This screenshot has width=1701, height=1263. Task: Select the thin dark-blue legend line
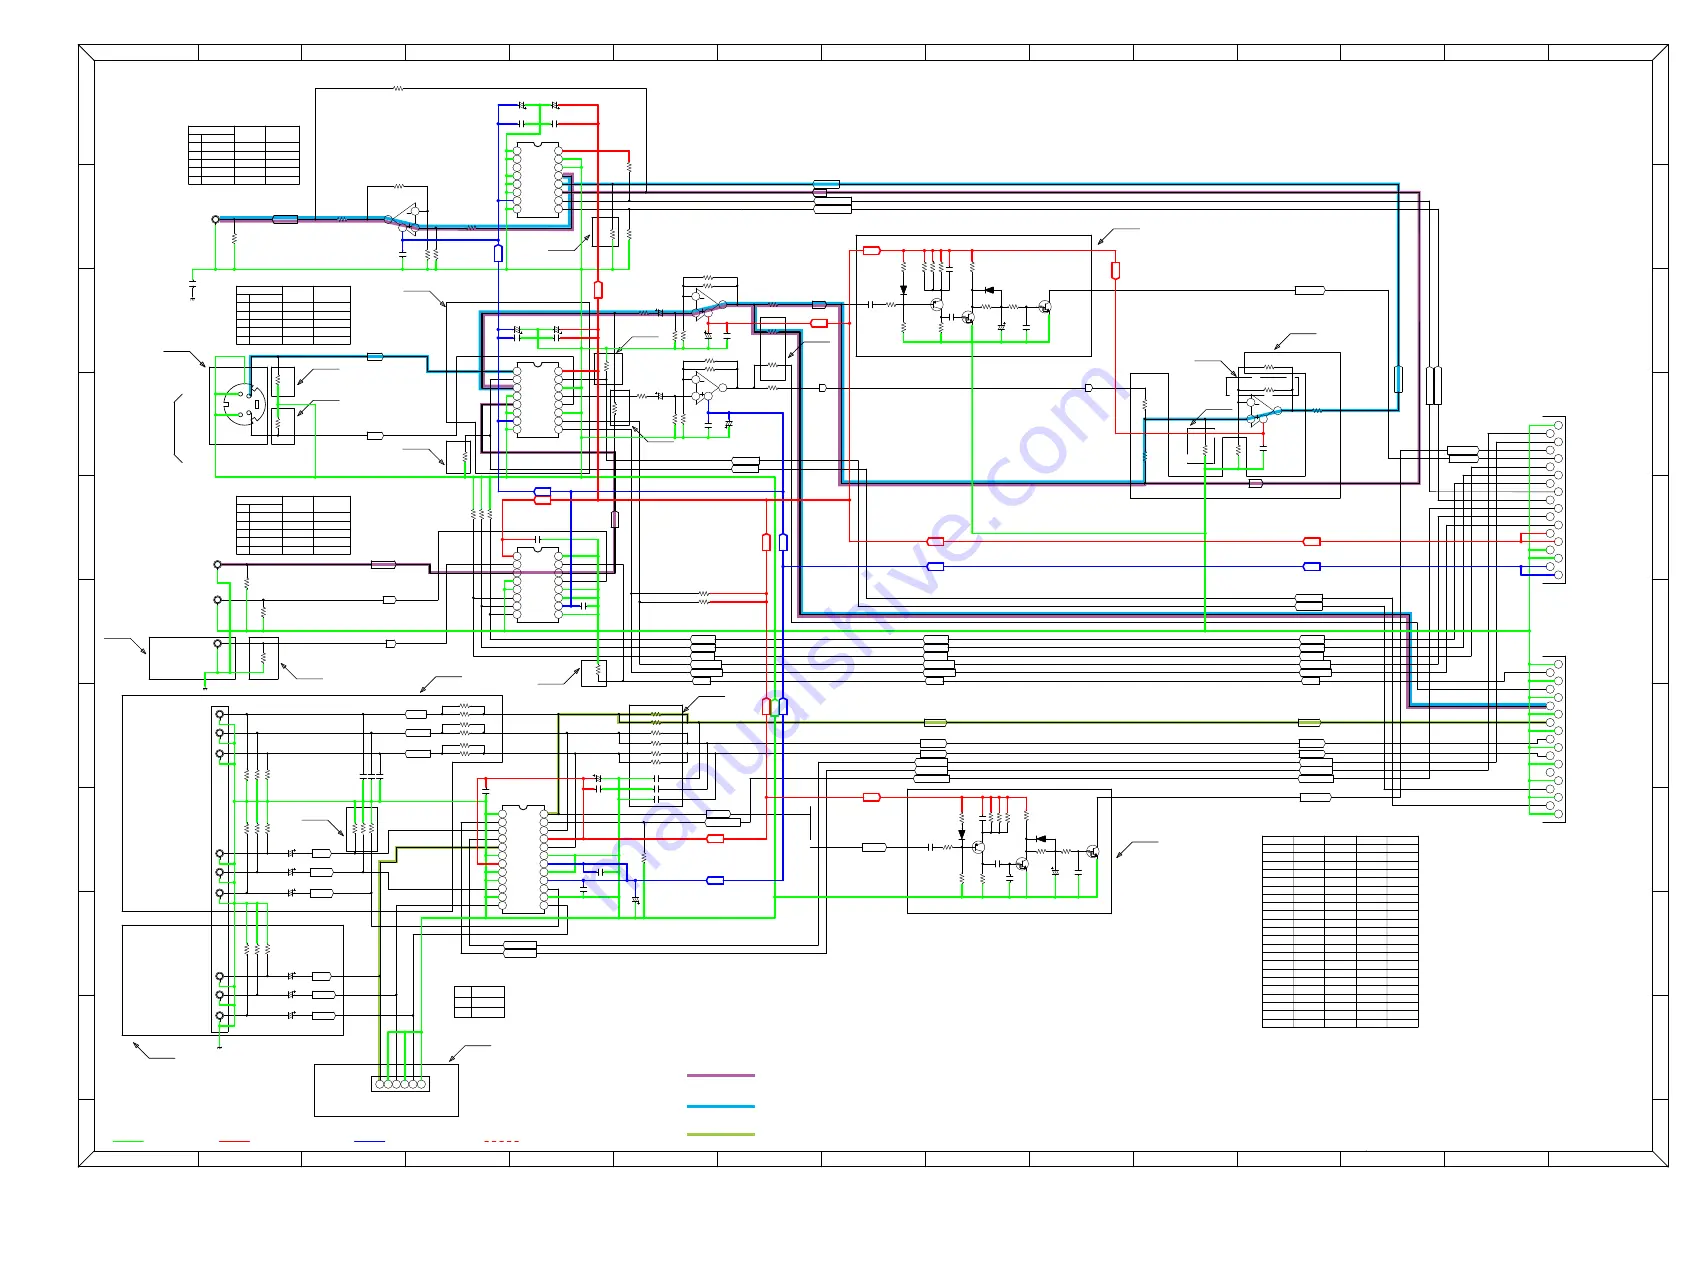point(369,1141)
